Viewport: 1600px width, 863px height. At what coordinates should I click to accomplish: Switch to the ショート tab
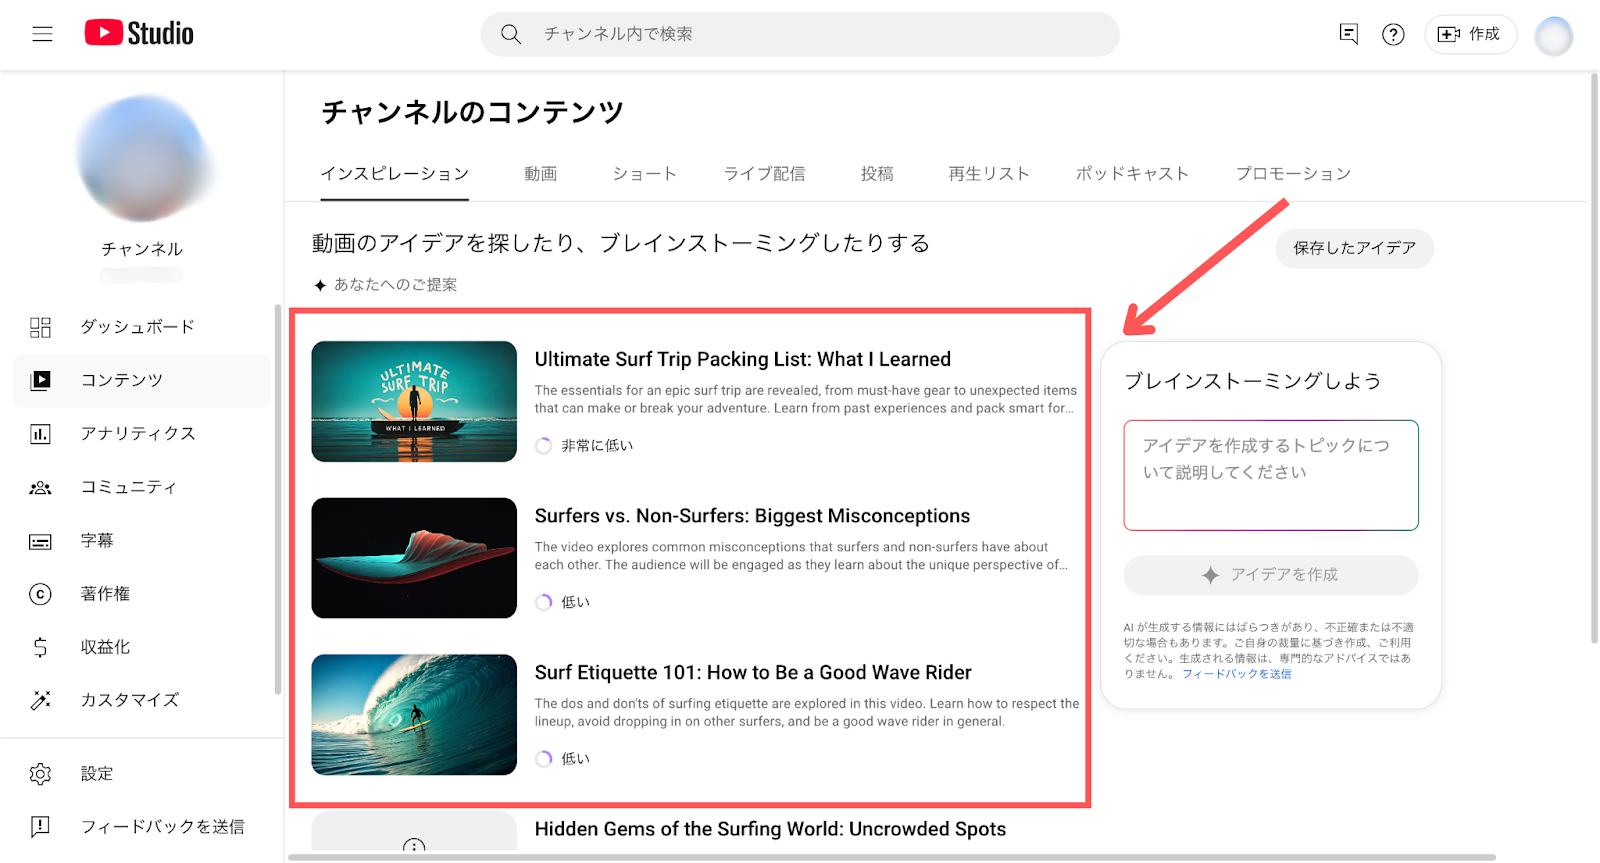click(x=645, y=174)
